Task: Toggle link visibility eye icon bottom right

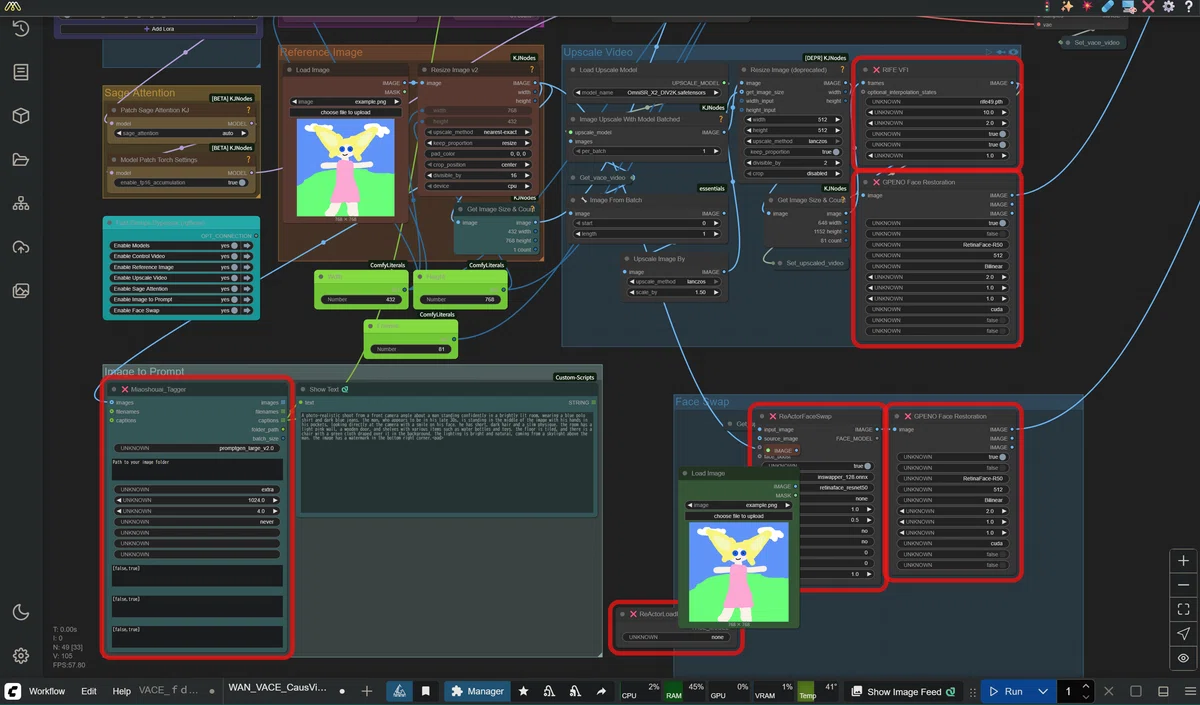Action: click(x=1183, y=658)
